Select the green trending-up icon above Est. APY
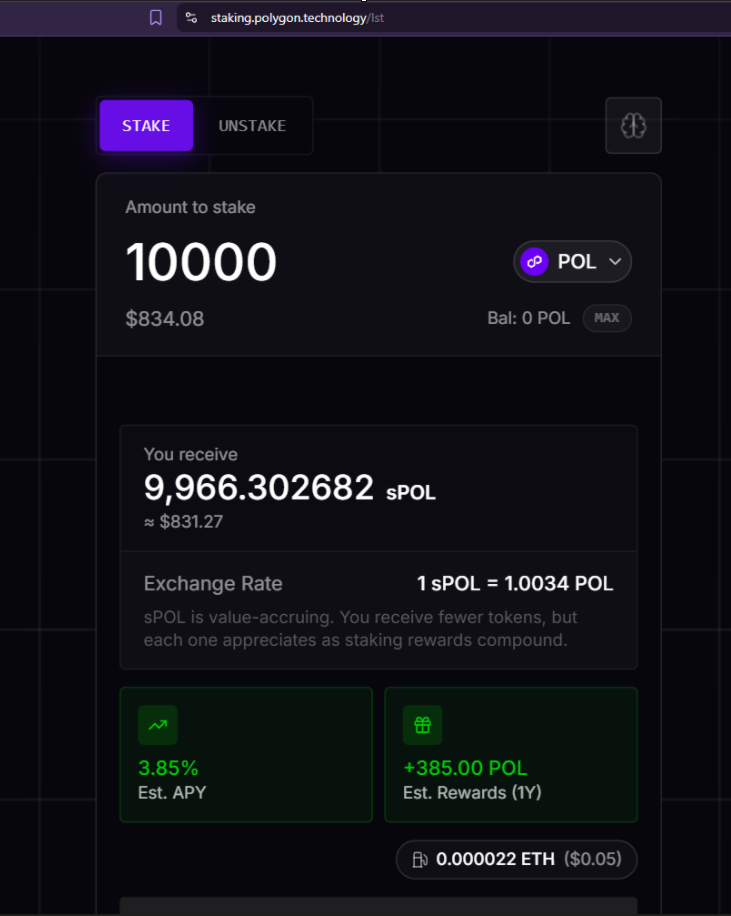Screen dimensions: 731x916 coord(157,725)
